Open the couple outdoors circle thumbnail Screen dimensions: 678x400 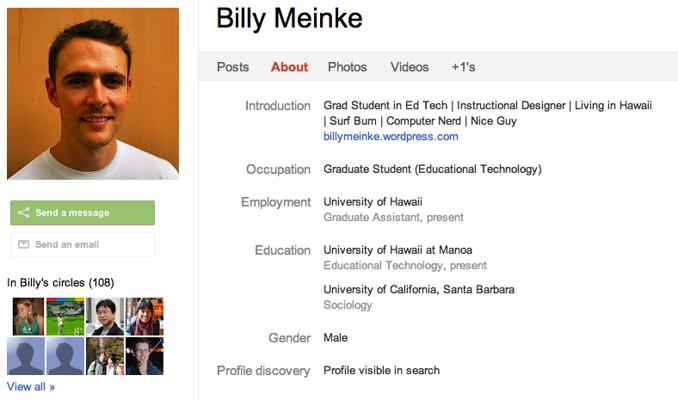tap(105, 356)
